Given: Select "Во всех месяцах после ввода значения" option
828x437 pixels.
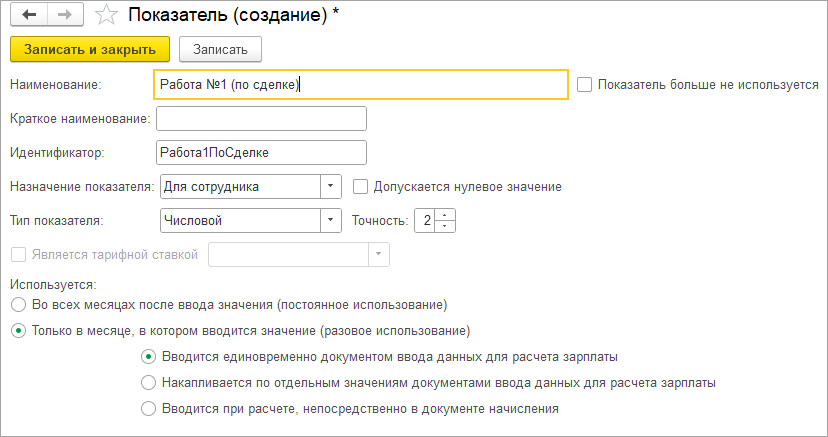Looking at the screenshot, I should (x=17, y=303).
